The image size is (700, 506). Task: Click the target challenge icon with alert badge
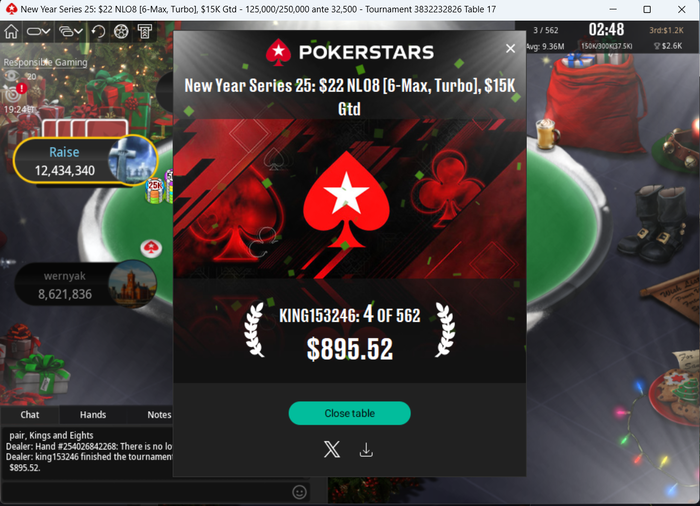pyautogui.click(x=13, y=92)
